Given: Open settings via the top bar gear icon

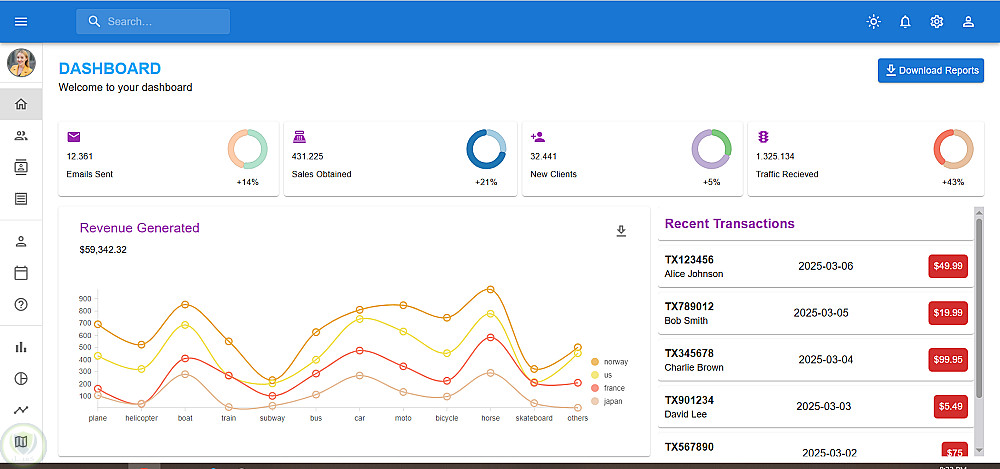Looking at the screenshot, I should [936, 22].
